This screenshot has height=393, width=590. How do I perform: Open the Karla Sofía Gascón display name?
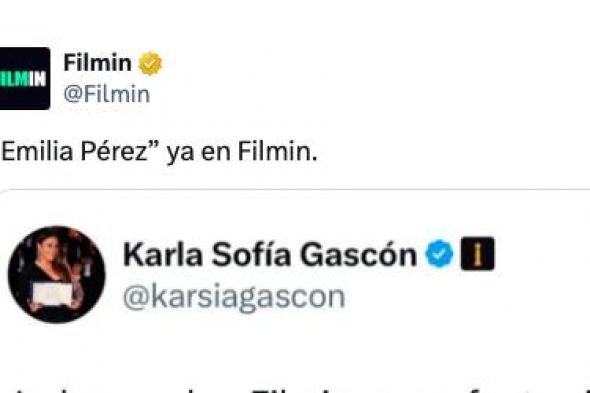[x=270, y=255]
